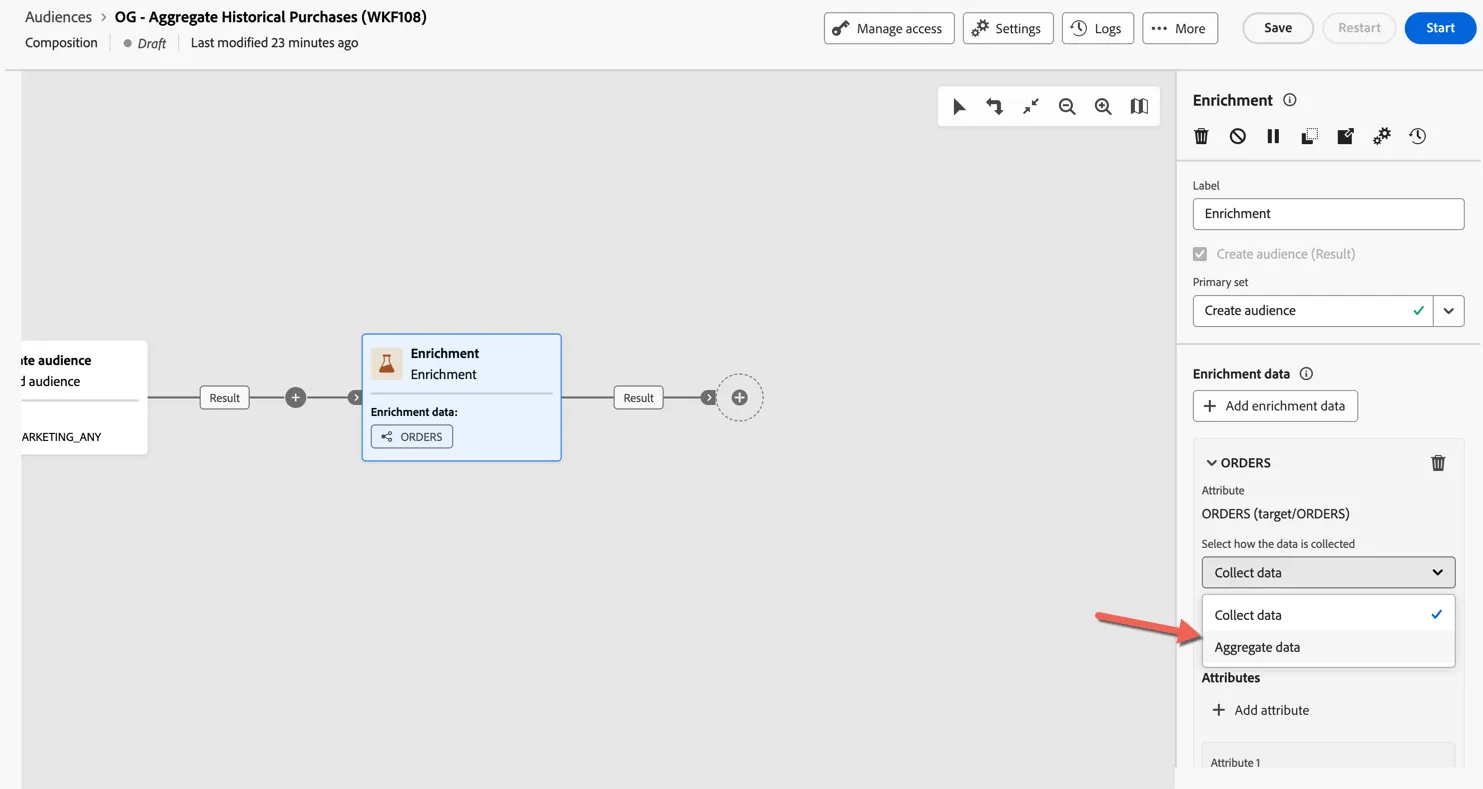Toggle Create audience (Result) checkbox
This screenshot has width=1483, height=789.
pos(1200,254)
